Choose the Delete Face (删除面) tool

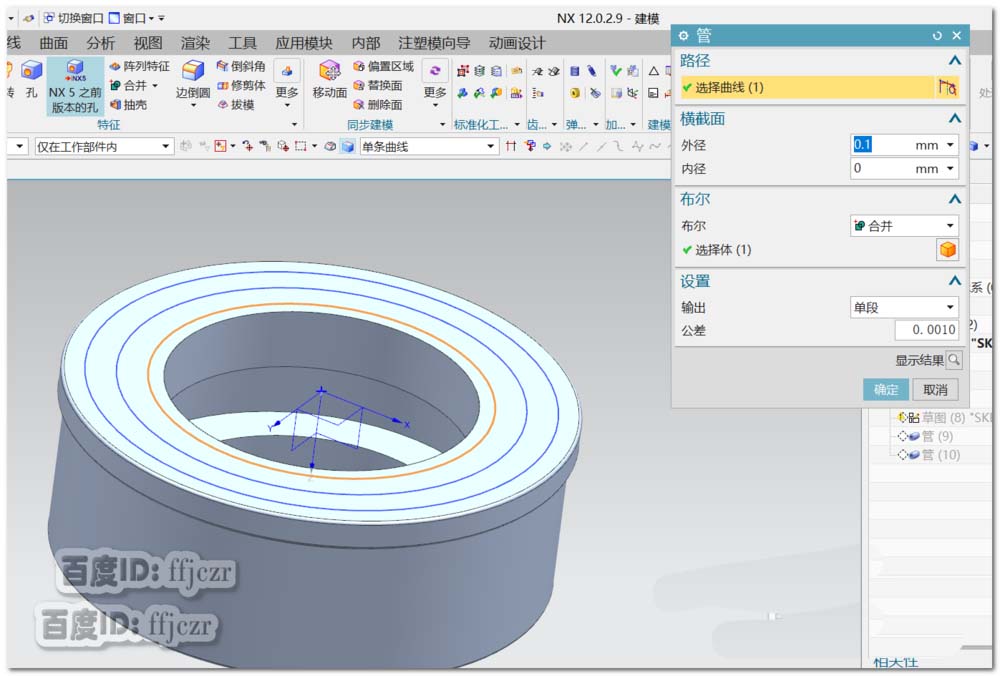coord(378,105)
